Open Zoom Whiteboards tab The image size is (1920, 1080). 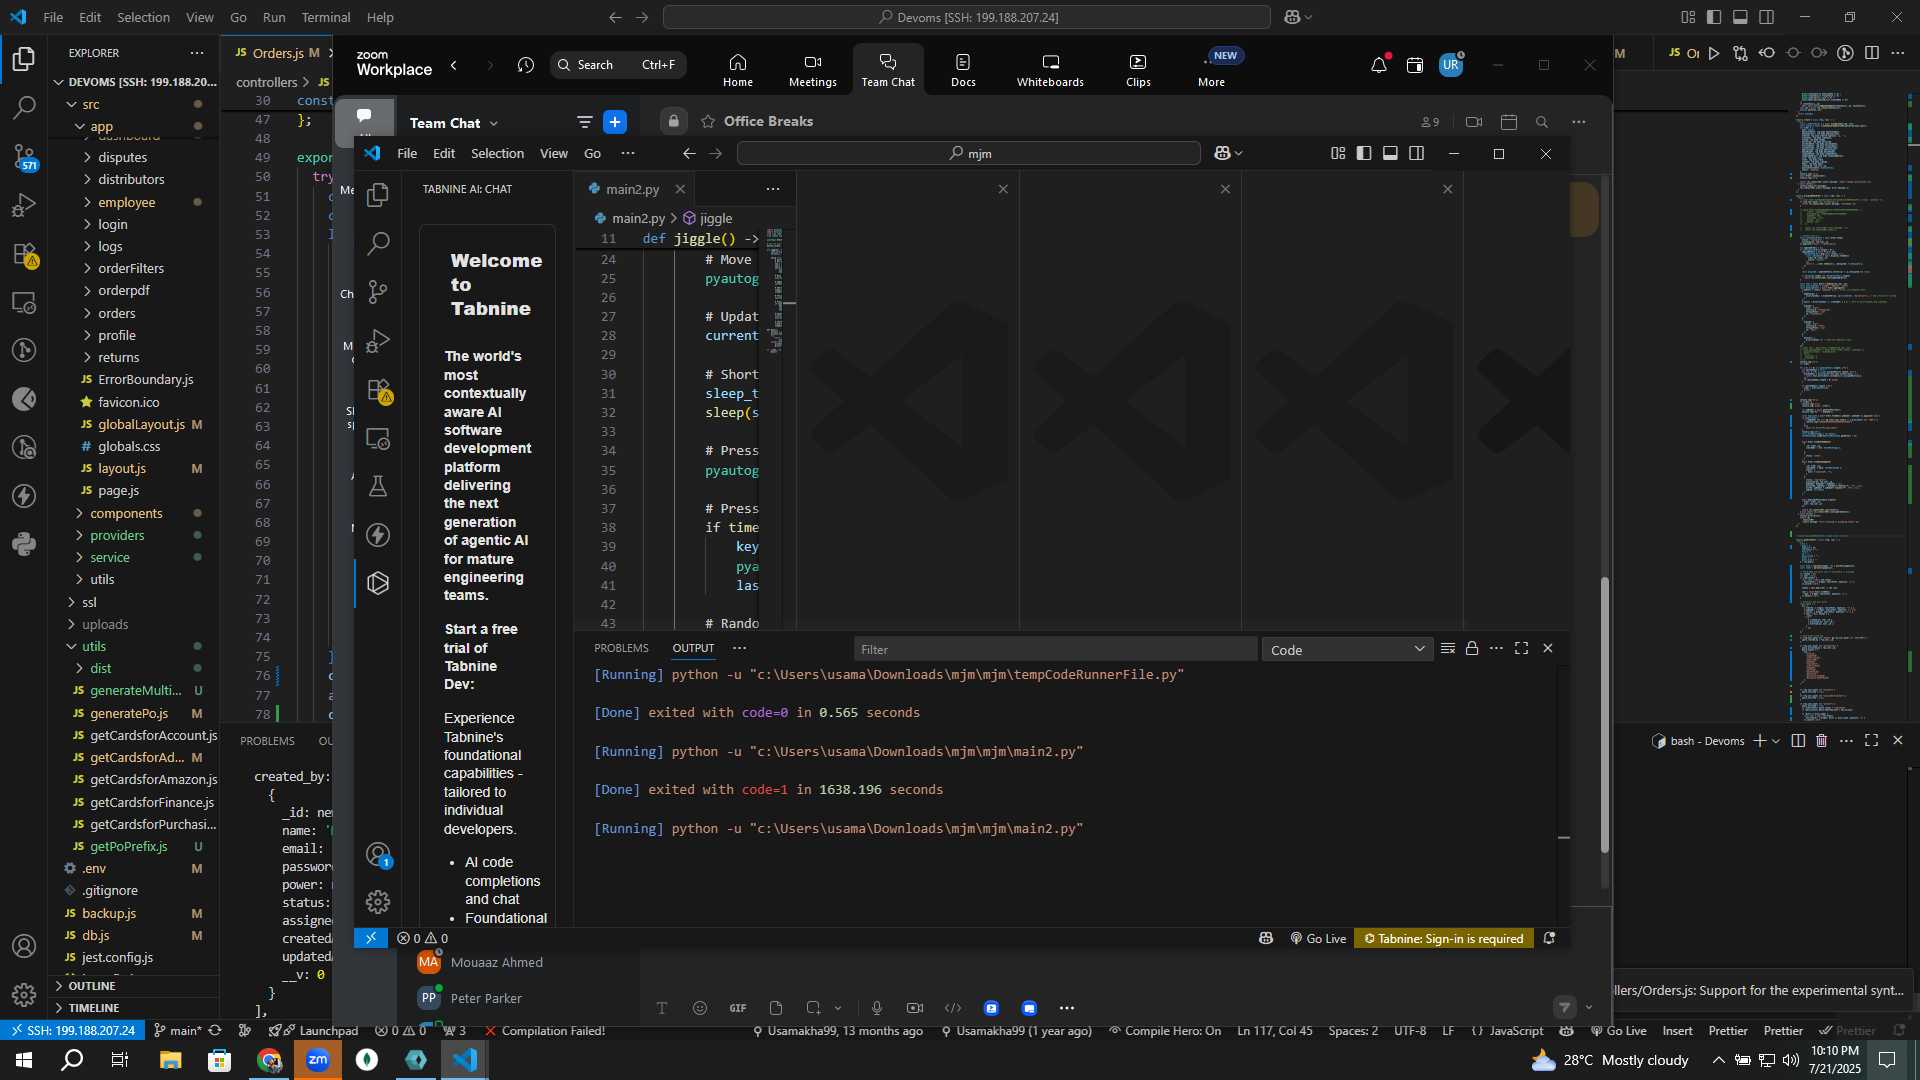(1050, 70)
